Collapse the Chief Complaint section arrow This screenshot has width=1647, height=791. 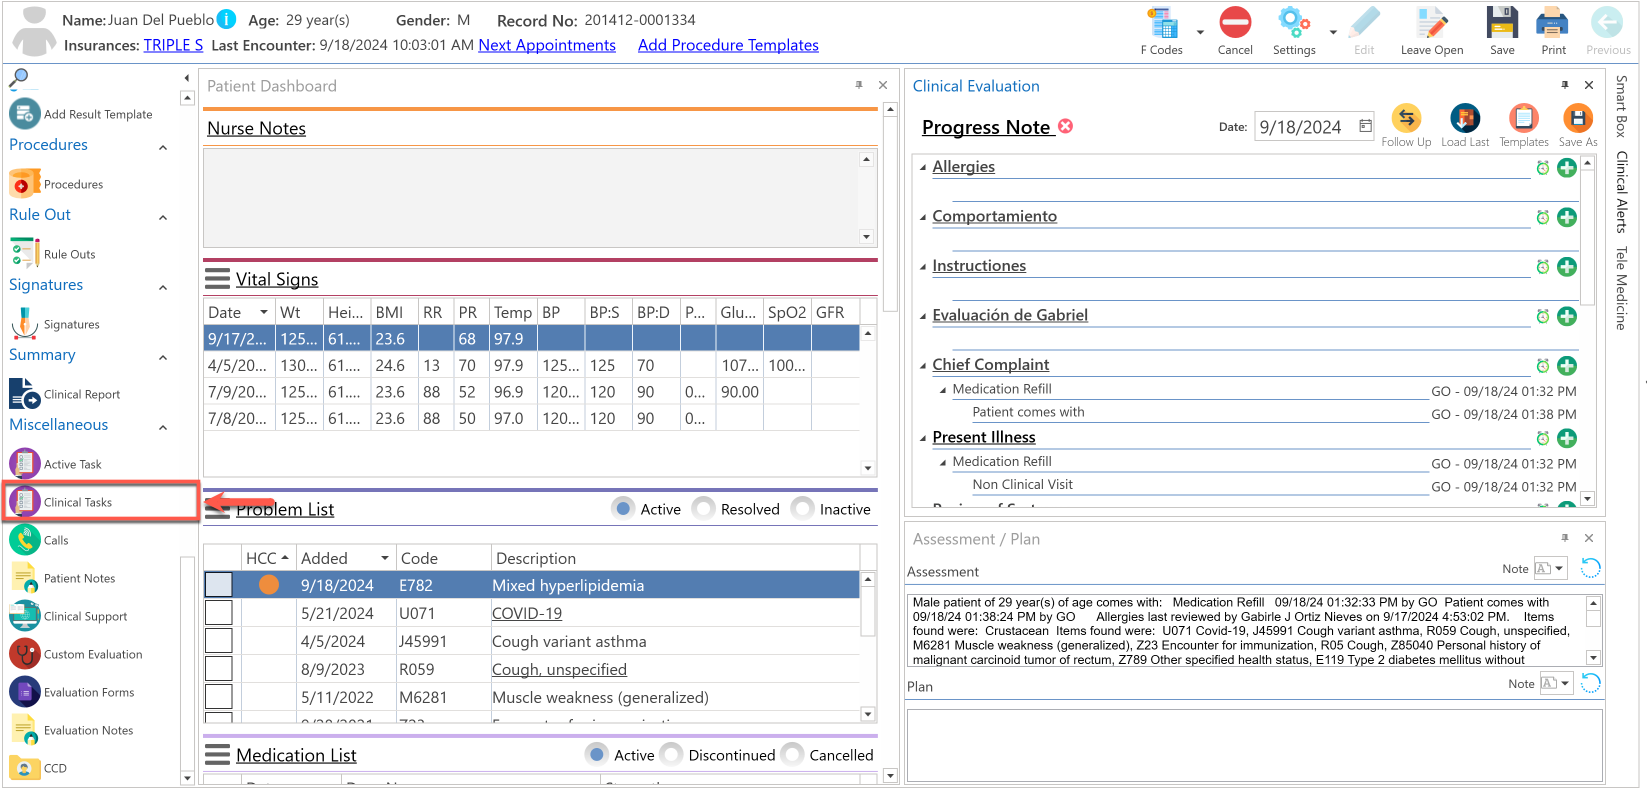pos(923,365)
